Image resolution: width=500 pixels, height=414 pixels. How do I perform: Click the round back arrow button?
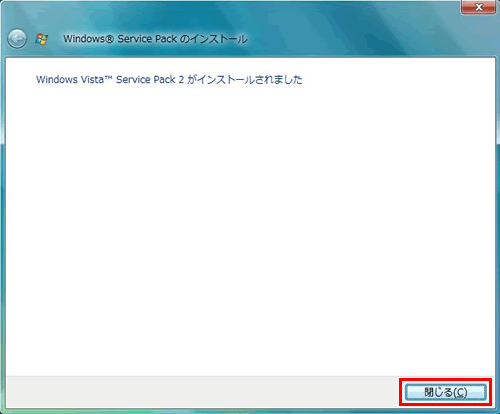[17, 39]
